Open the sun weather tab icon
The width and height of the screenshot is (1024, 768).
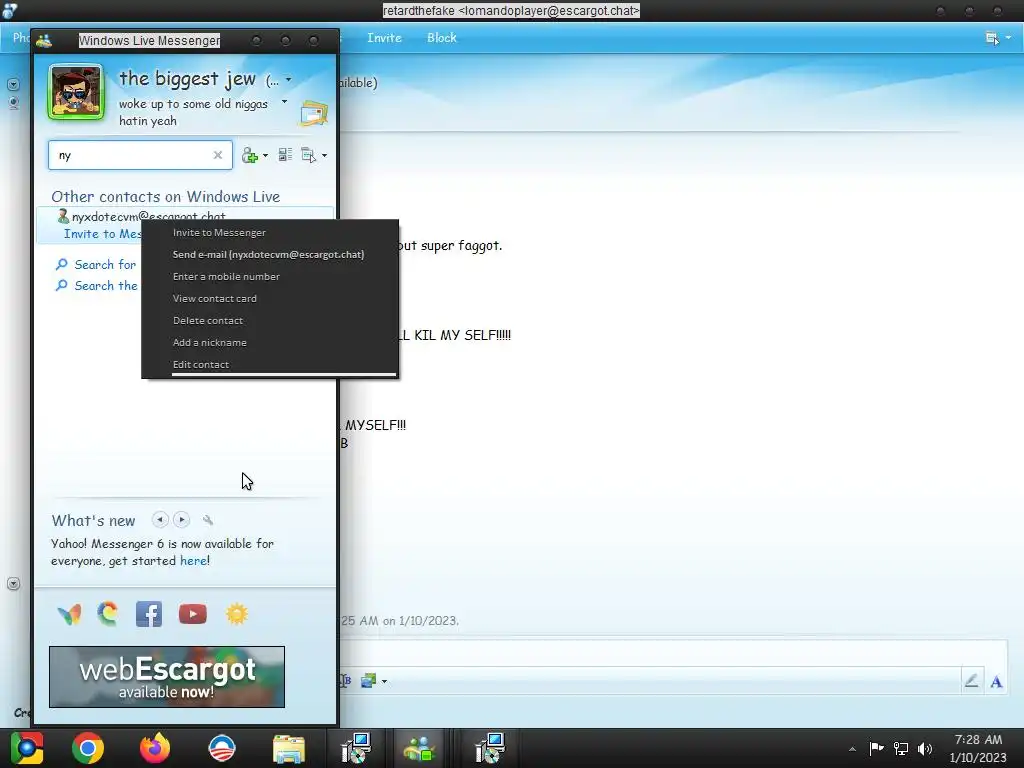(x=236, y=615)
